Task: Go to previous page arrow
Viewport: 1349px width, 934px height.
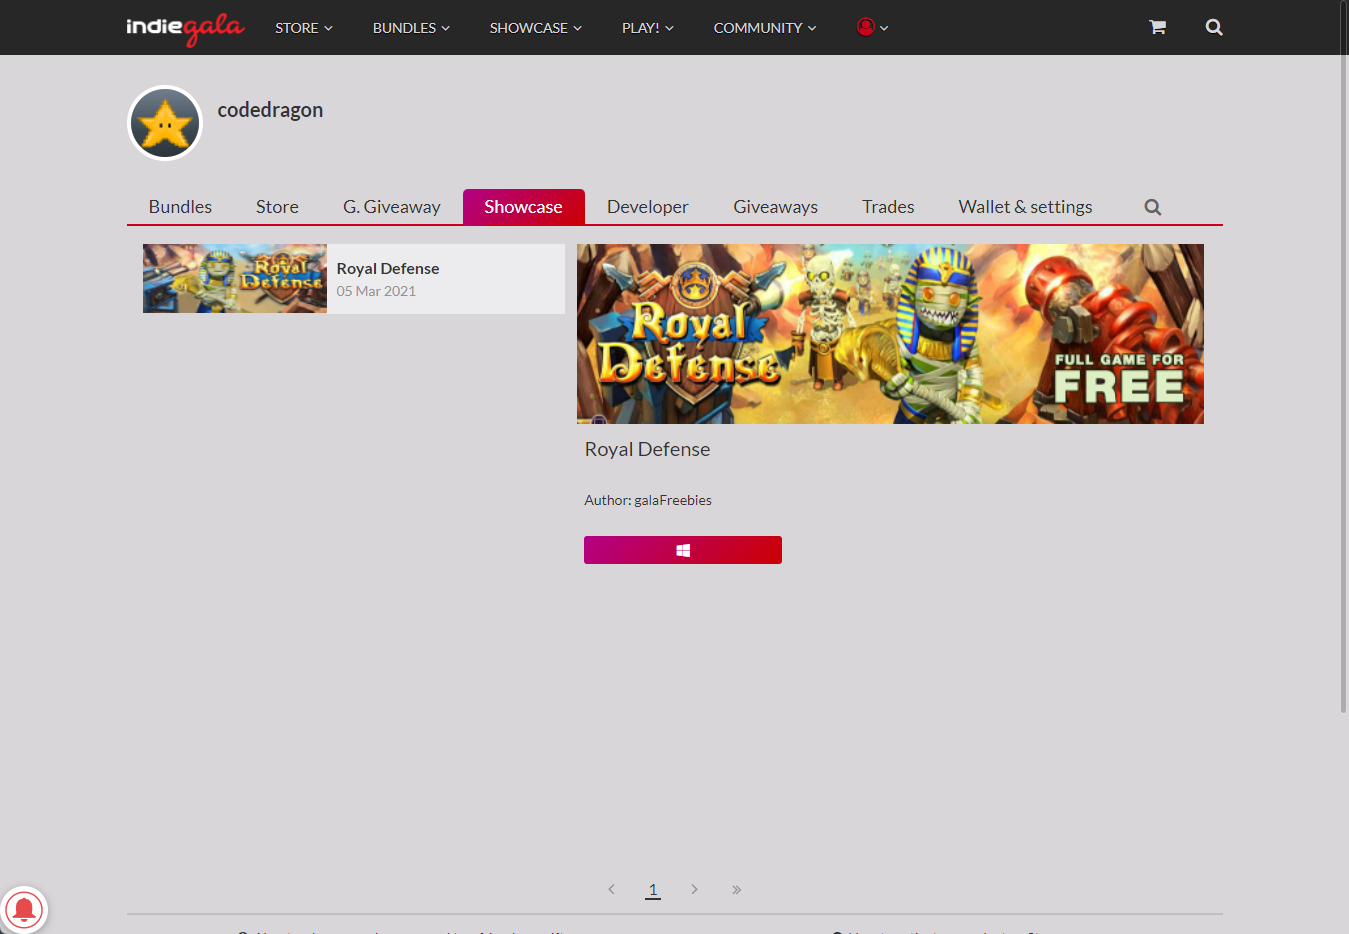Action: (x=611, y=889)
